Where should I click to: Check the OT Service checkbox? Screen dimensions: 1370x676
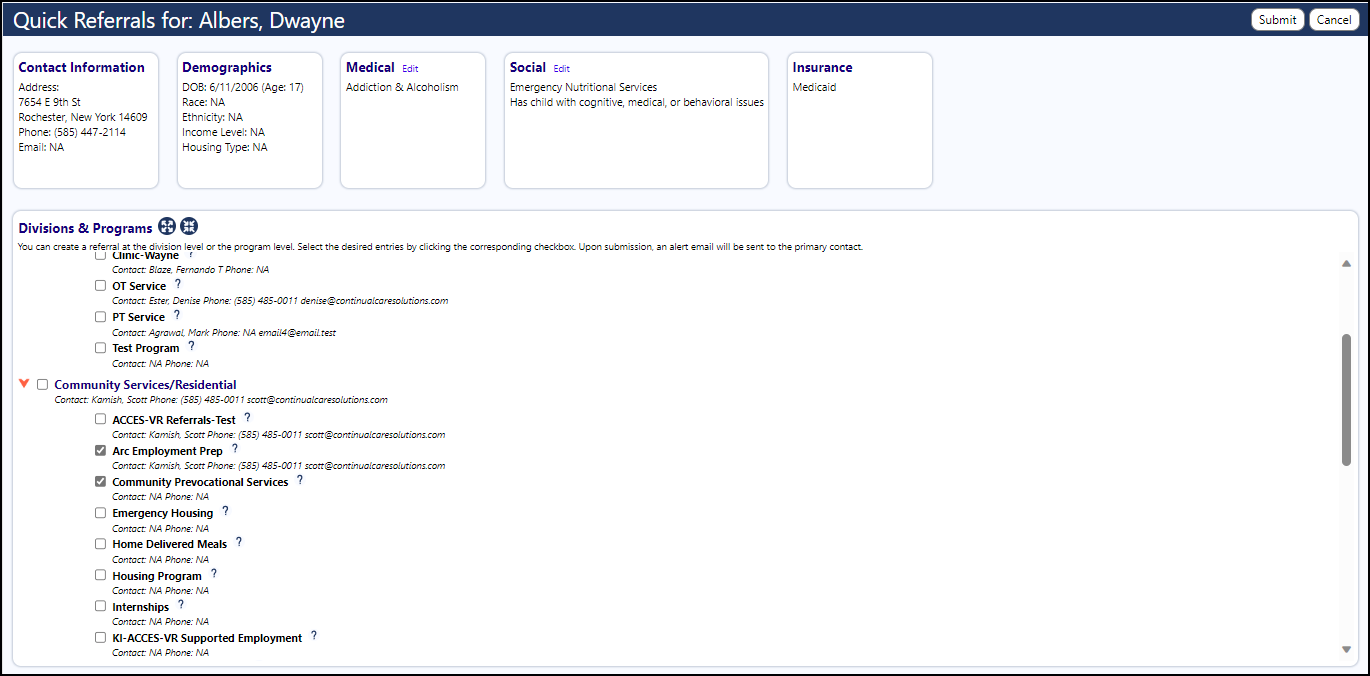[100, 286]
